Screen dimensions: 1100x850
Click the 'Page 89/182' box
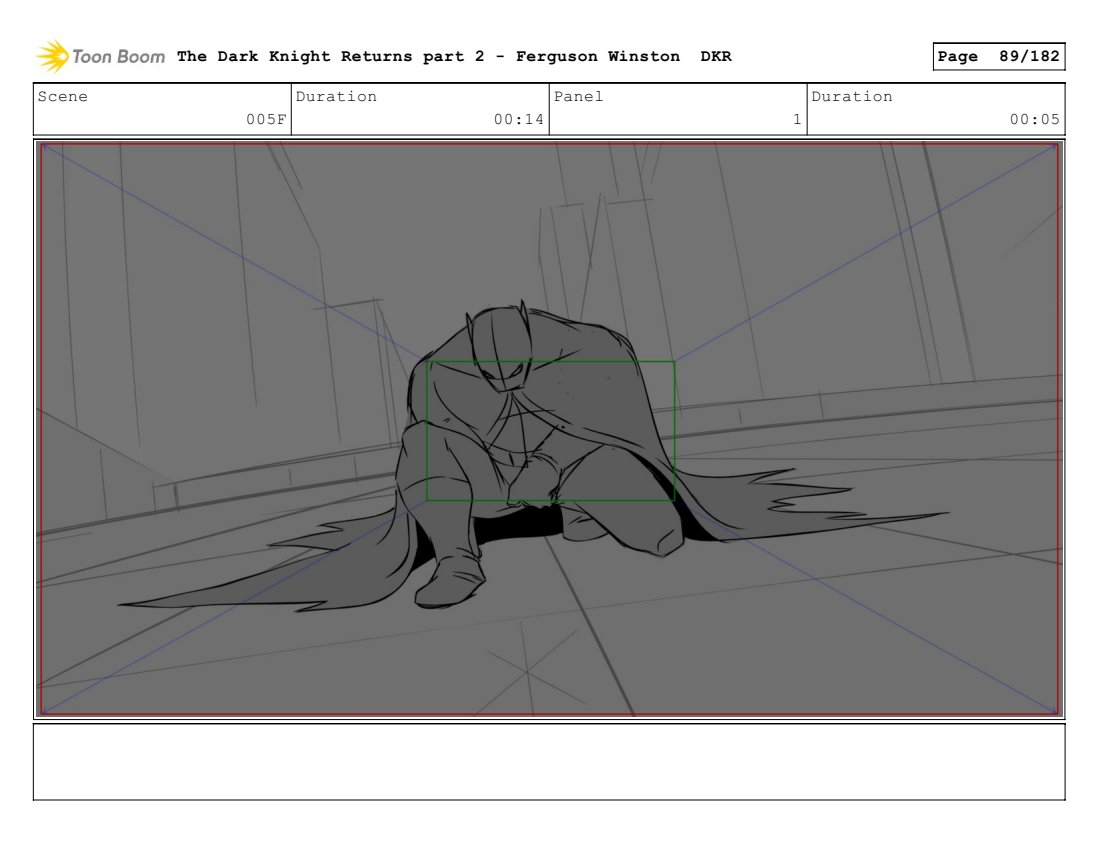point(998,57)
